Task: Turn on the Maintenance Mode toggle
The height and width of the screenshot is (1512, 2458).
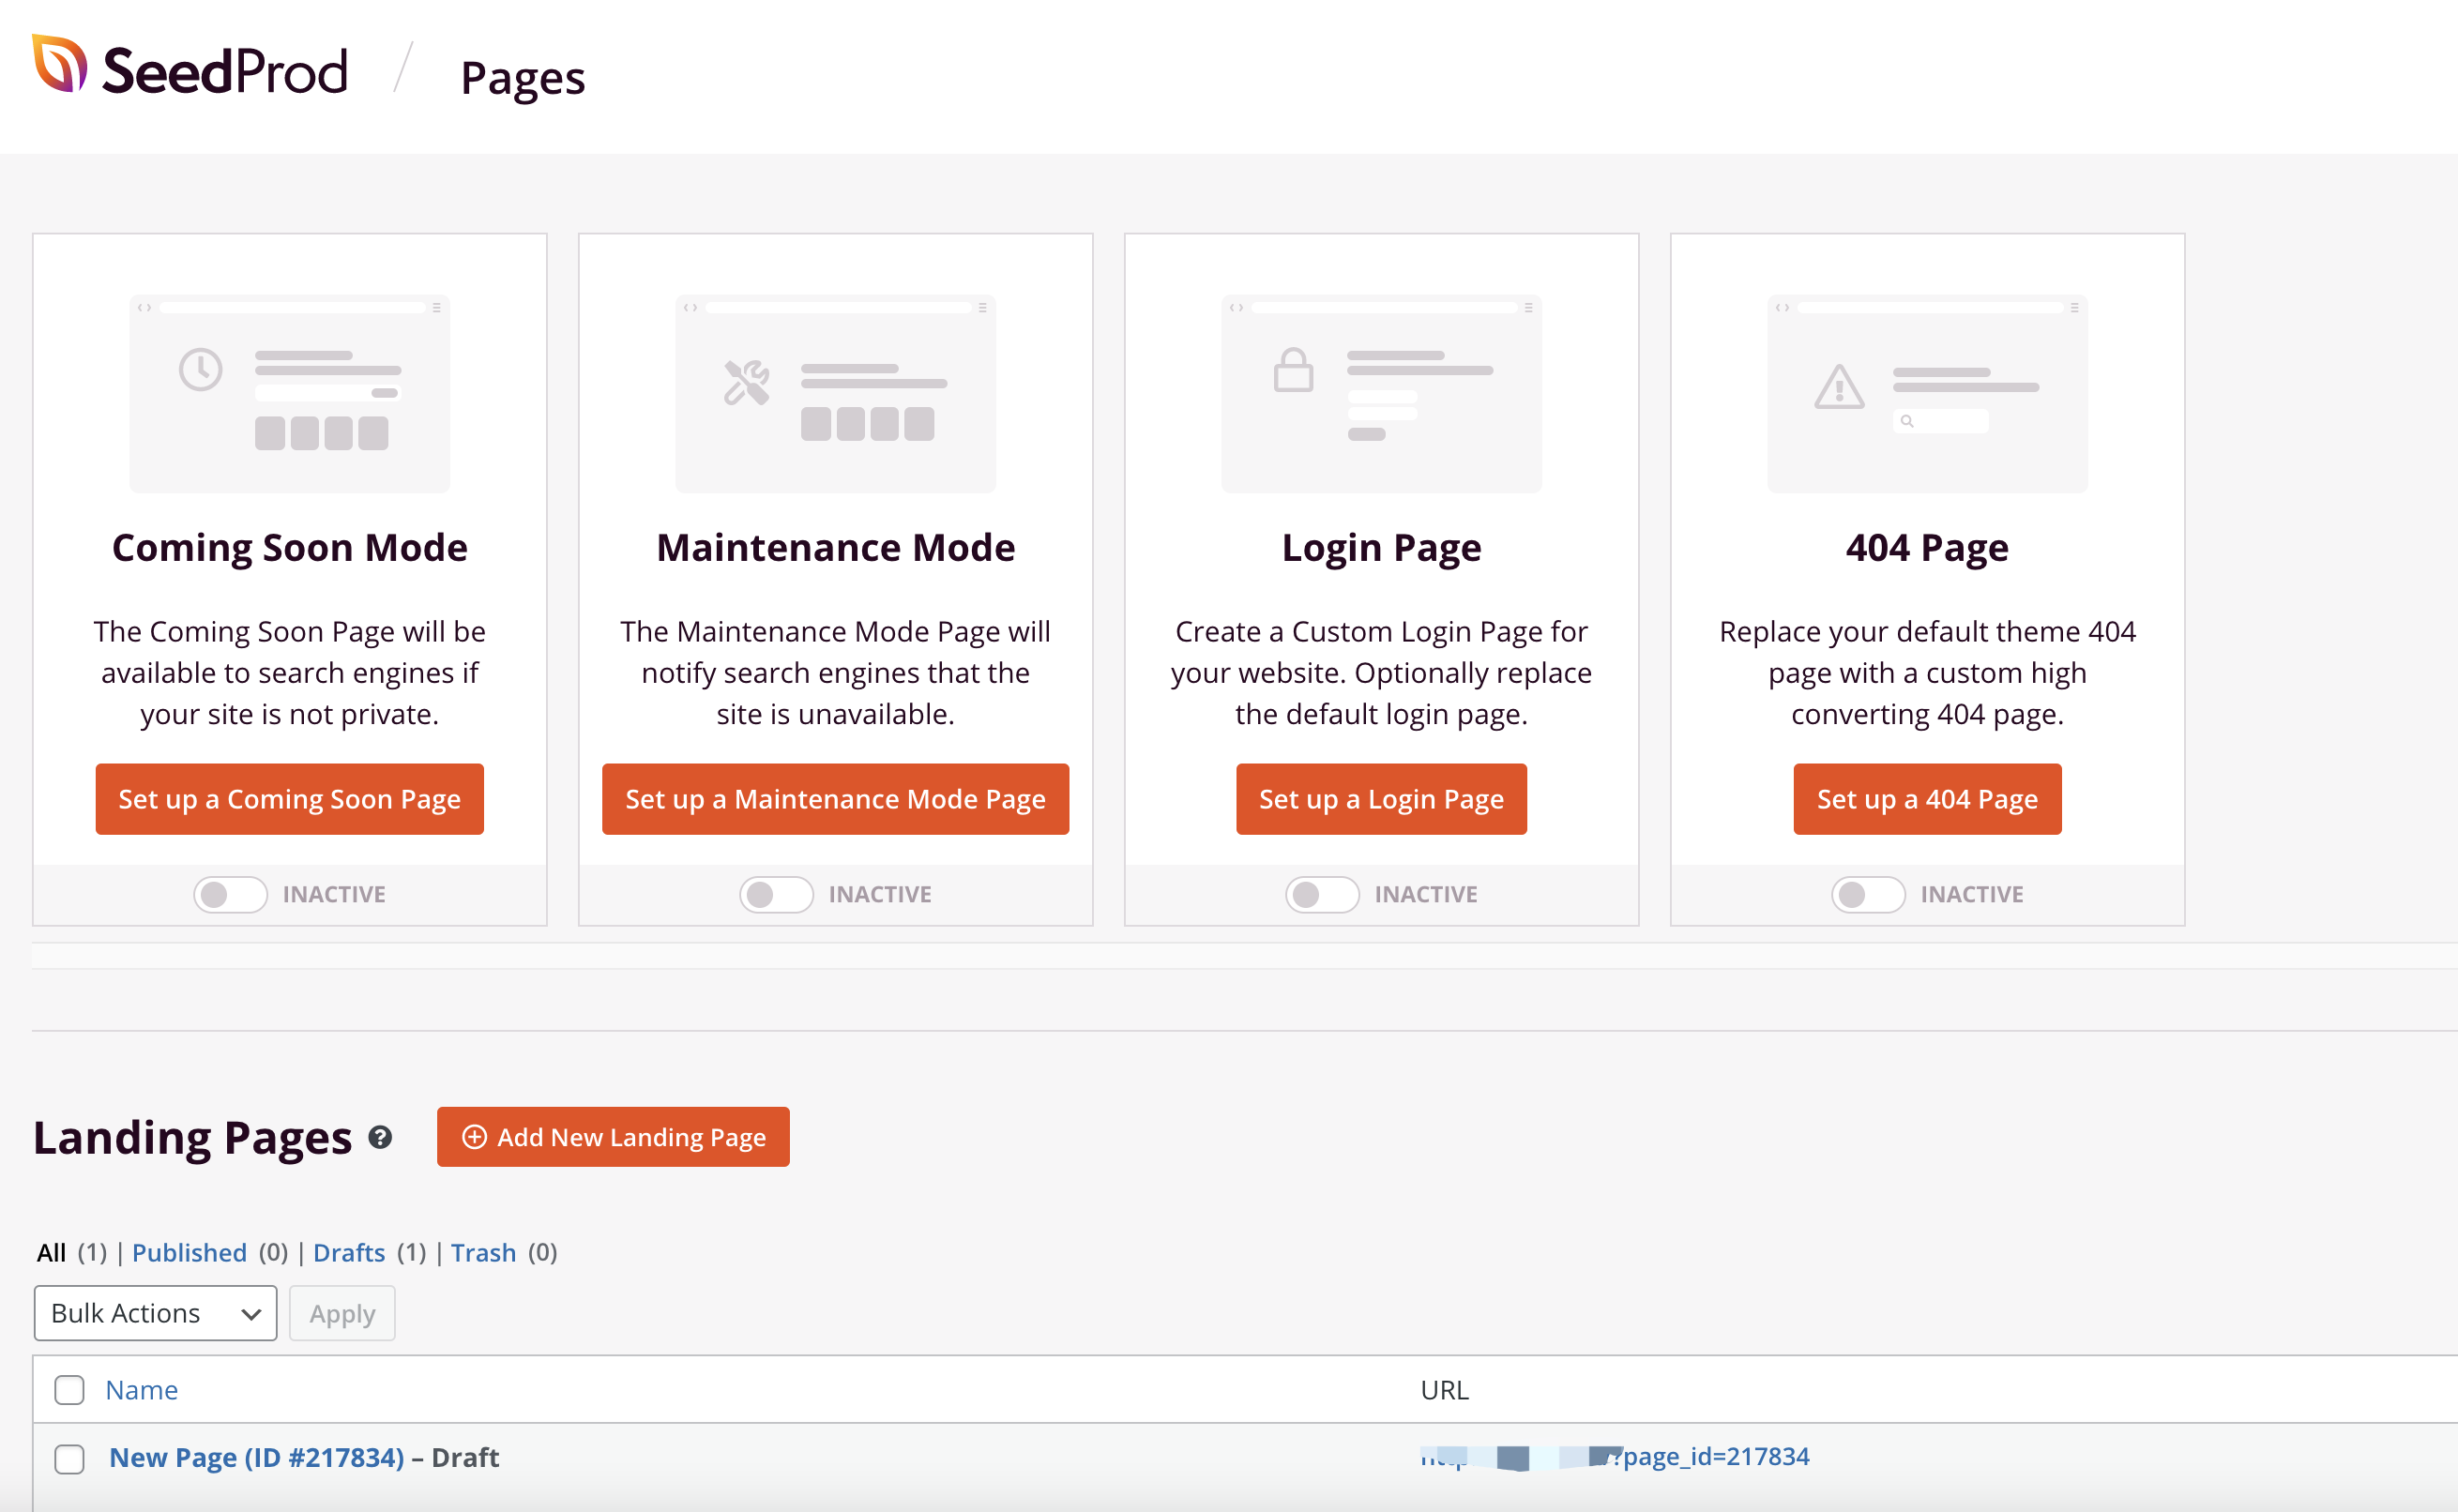Action: (x=776, y=894)
